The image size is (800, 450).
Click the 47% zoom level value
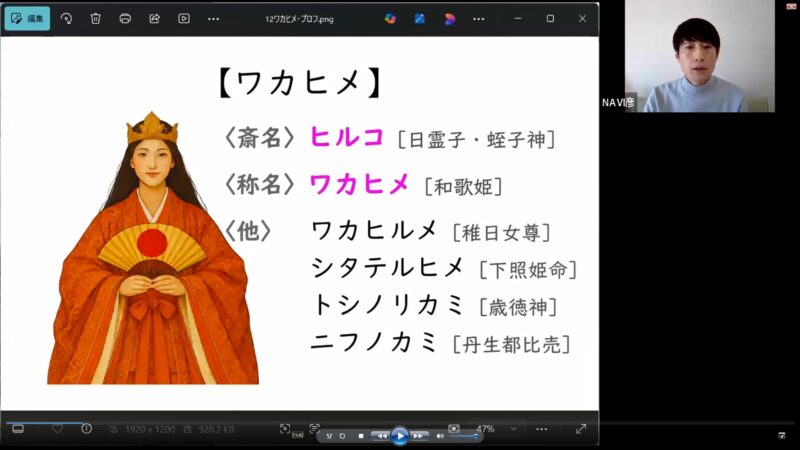(x=485, y=429)
